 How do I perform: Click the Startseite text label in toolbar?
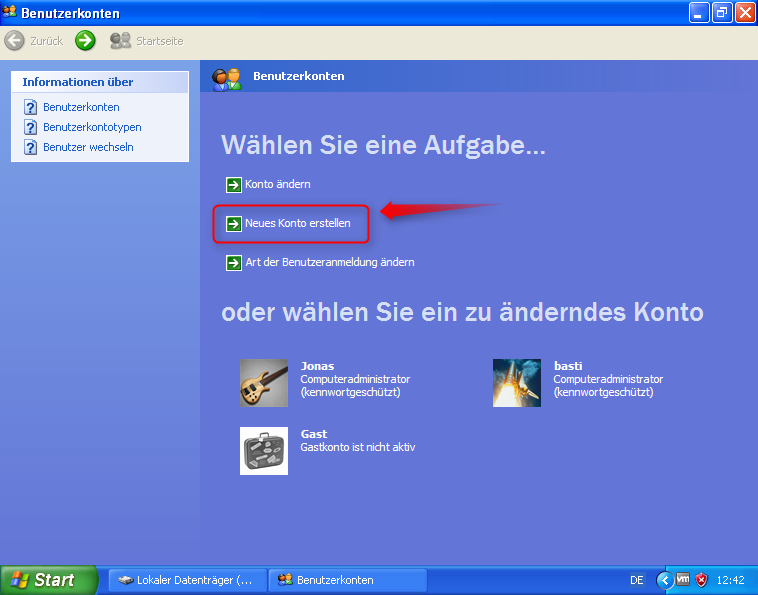click(160, 41)
